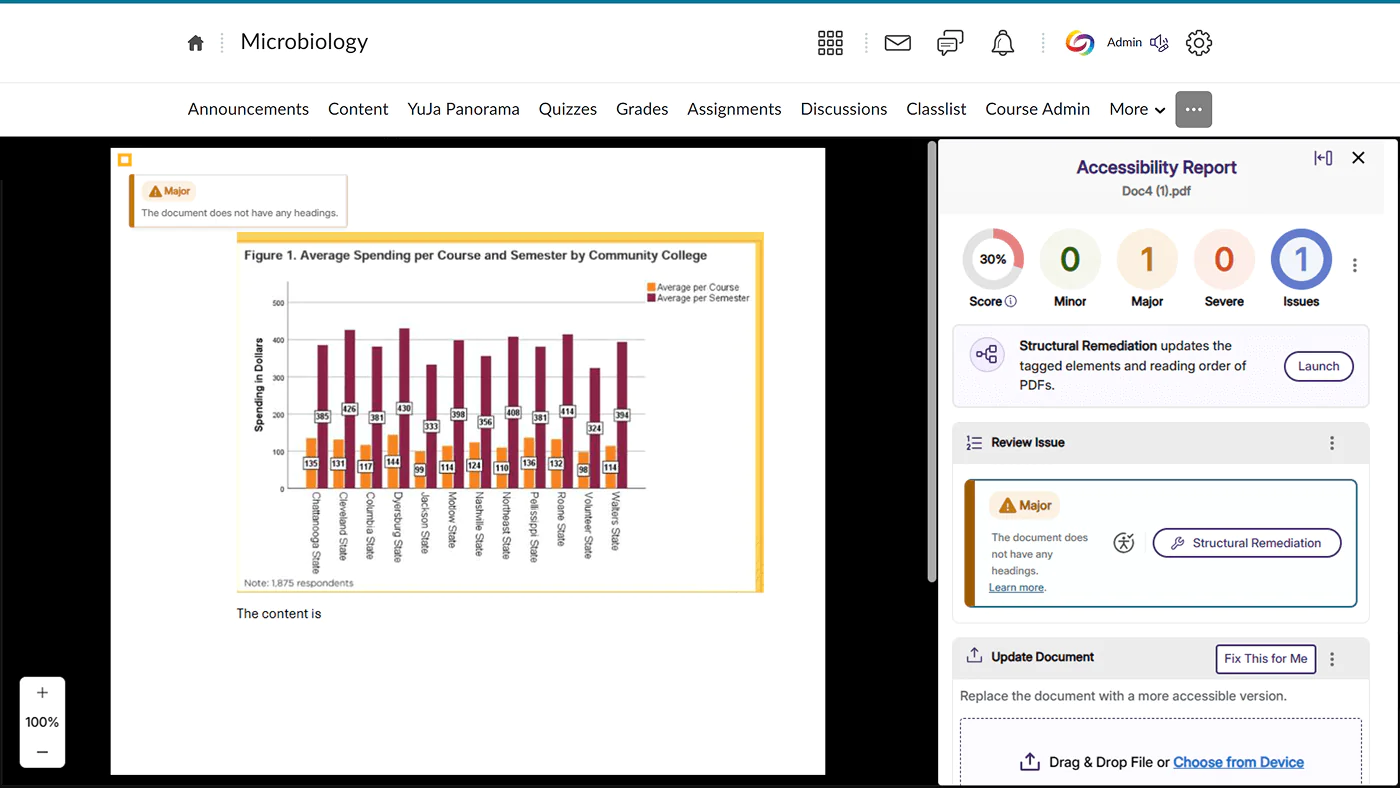1400x788 pixels.
Task: Go to the course home icon
Action: click(196, 43)
